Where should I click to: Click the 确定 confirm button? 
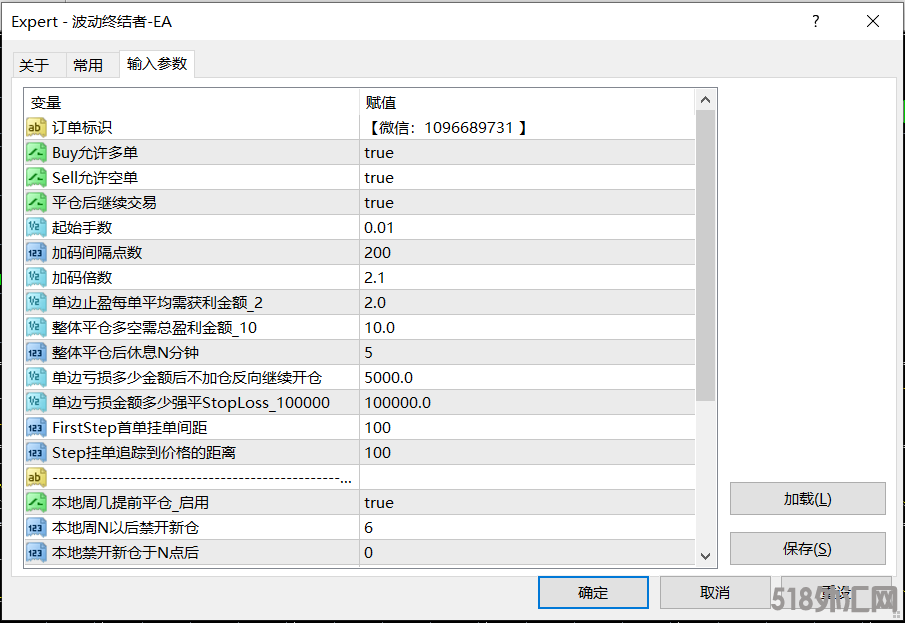(x=593, y=592)
